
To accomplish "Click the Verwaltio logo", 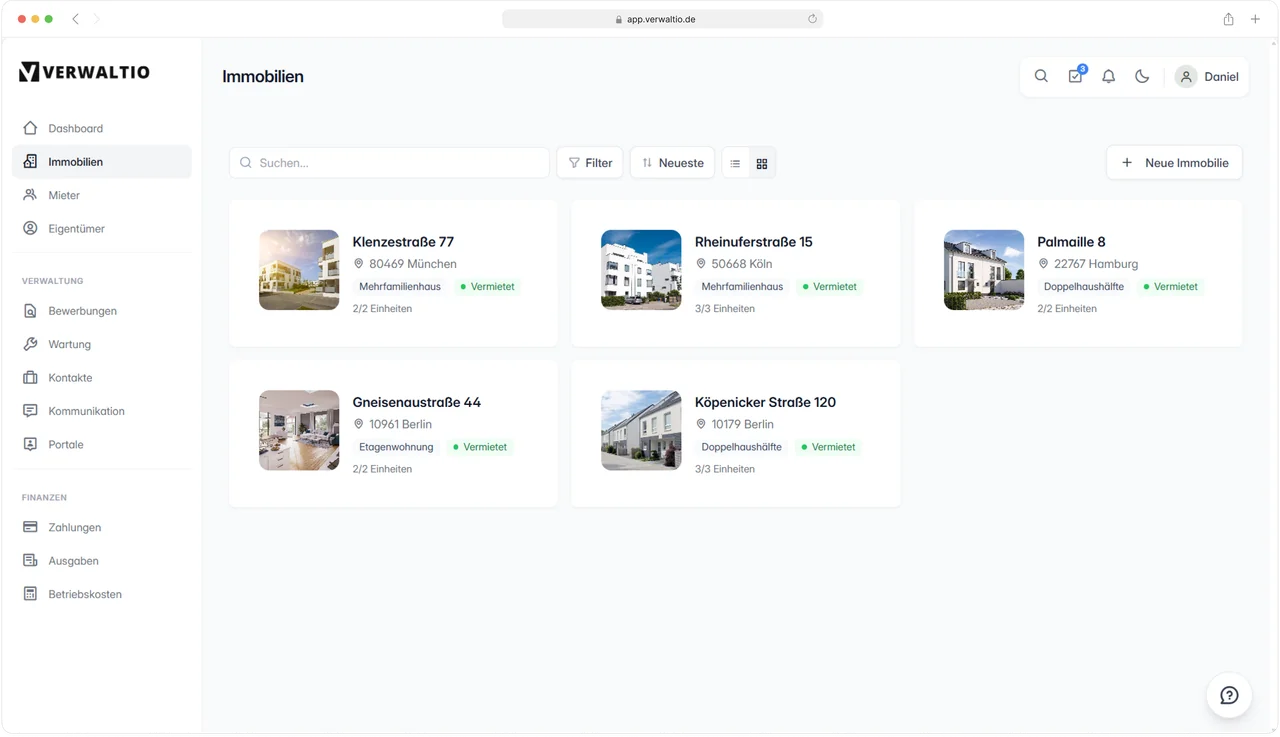I will (84, 71).
